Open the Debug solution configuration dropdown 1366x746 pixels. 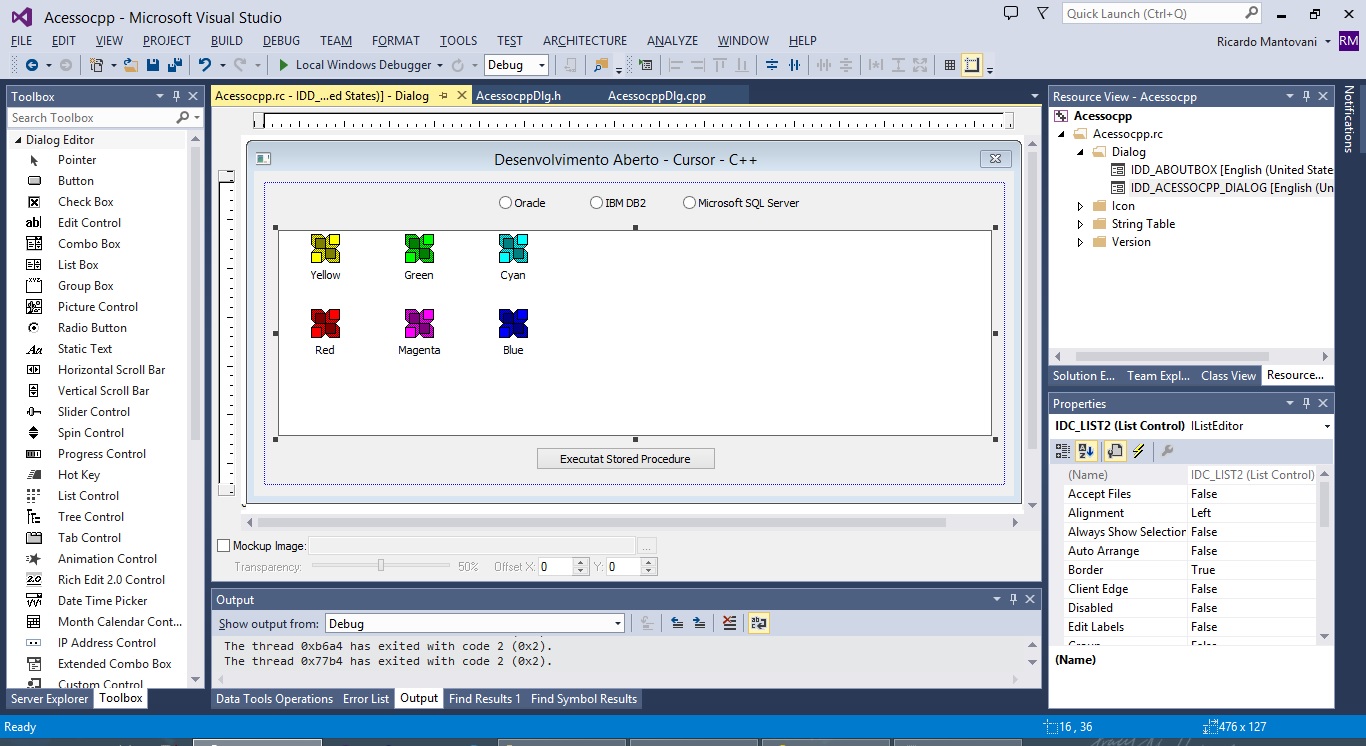516,65
